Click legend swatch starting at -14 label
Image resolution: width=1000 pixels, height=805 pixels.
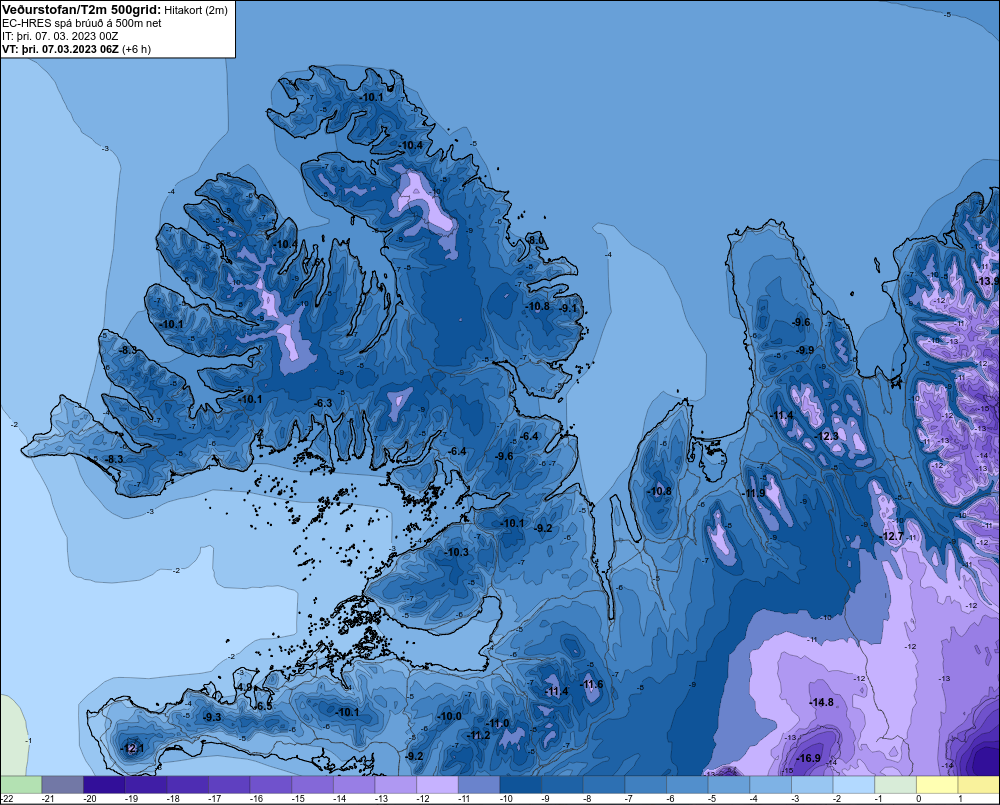point(354,785)
